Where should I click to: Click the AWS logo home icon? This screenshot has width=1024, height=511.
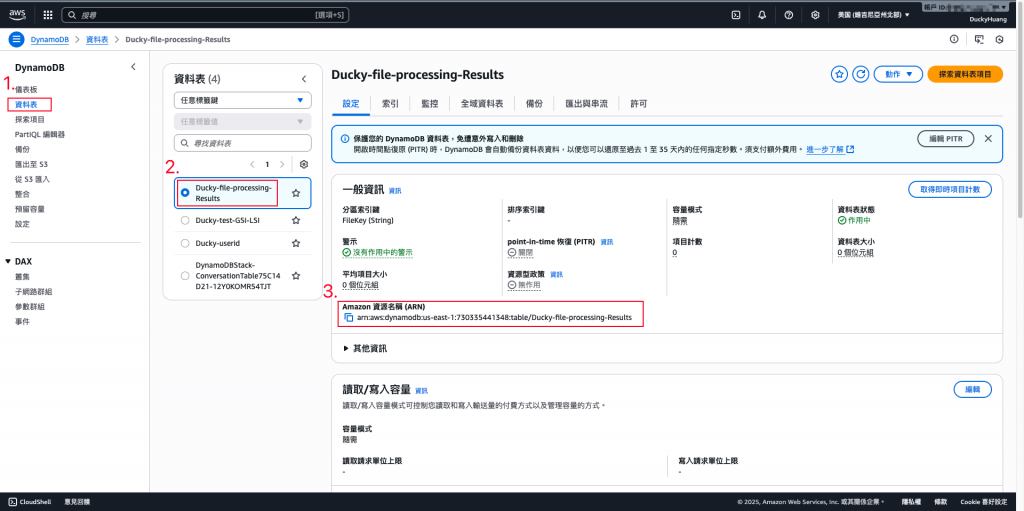tap(17, 14)
